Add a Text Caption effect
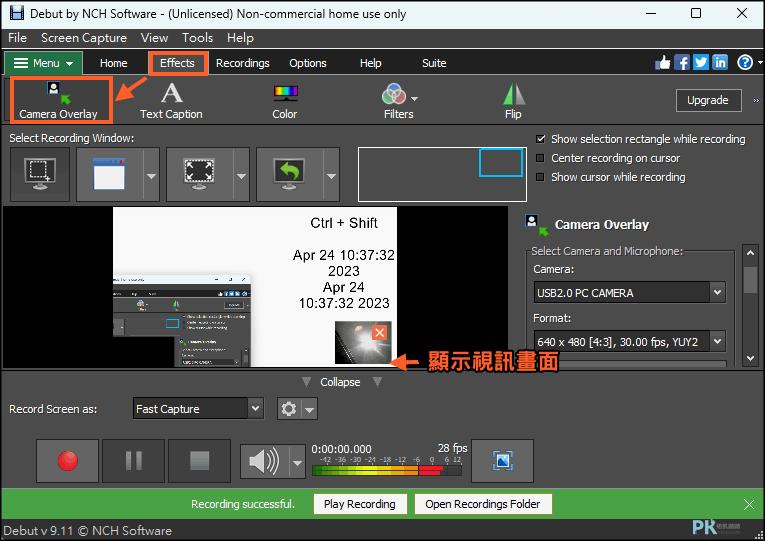The width and height of the screenshot is (765, 541). 171,100
